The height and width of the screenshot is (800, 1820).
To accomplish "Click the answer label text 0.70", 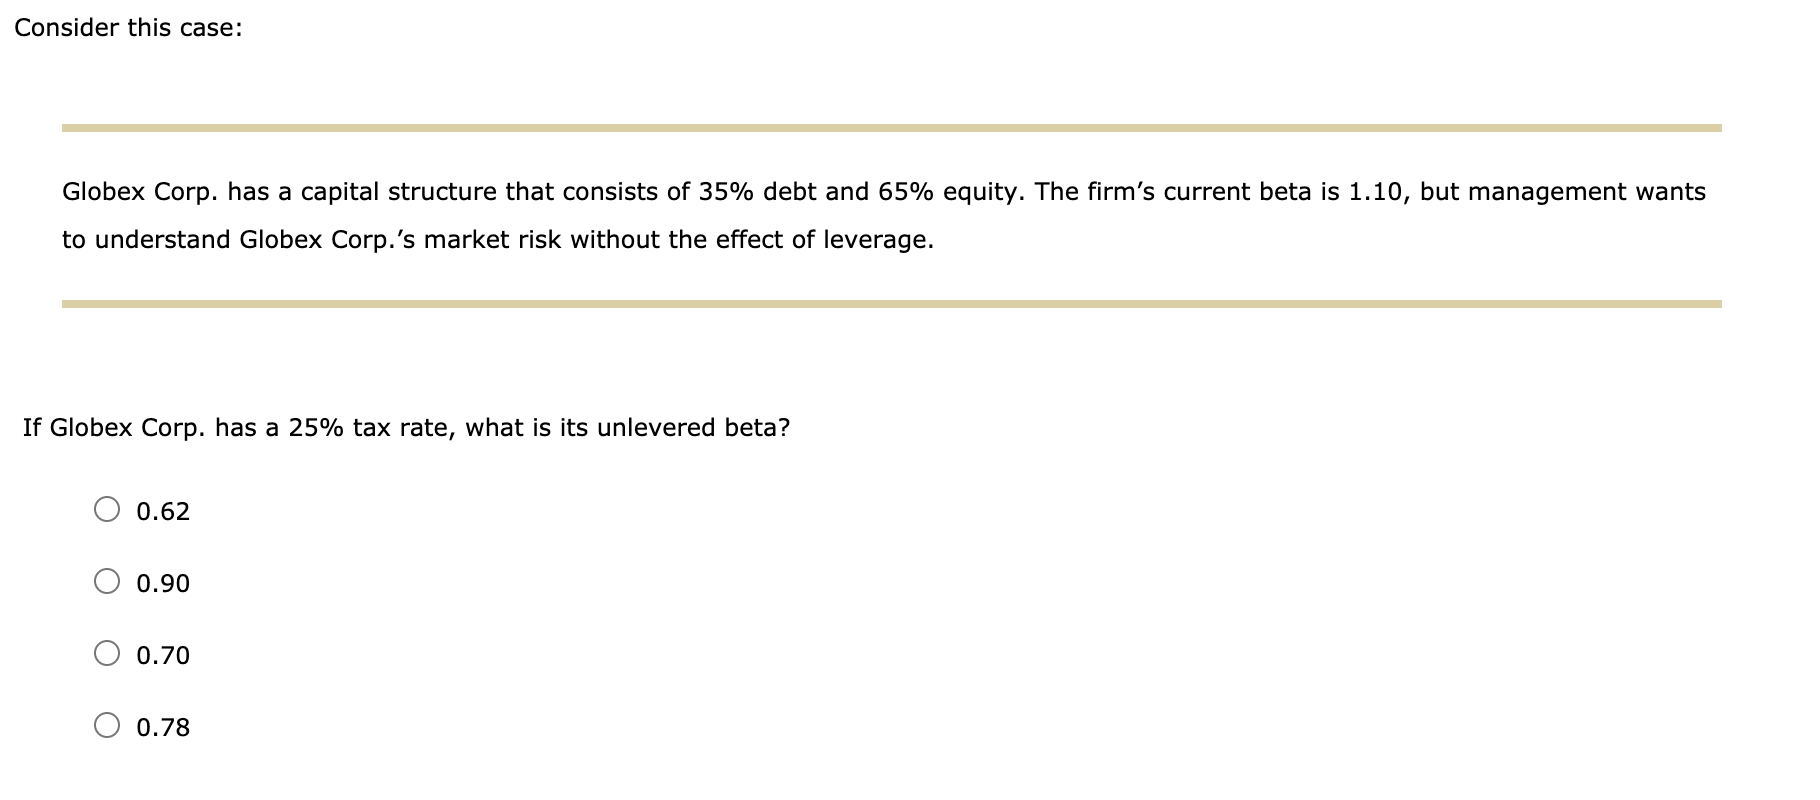I will tap(163, 656).
